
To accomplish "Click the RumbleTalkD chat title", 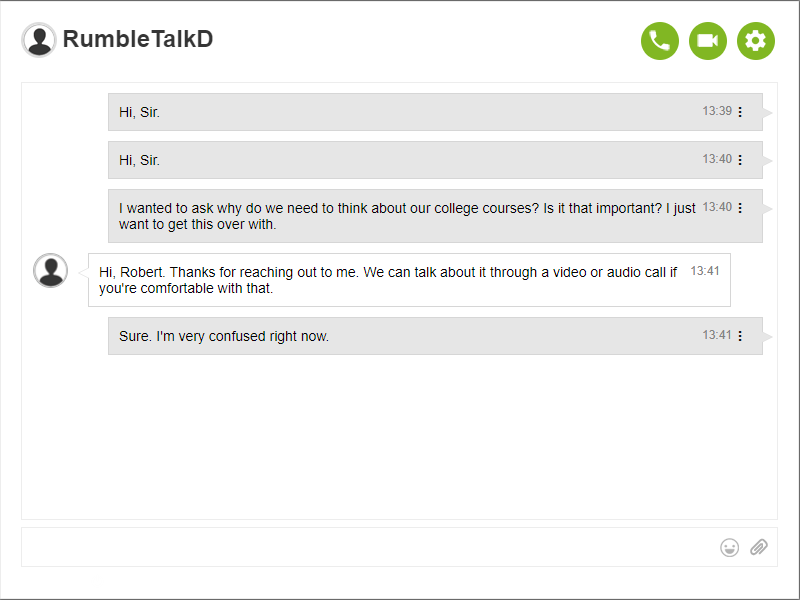I will pyautogui.click(x=138, y=40).
